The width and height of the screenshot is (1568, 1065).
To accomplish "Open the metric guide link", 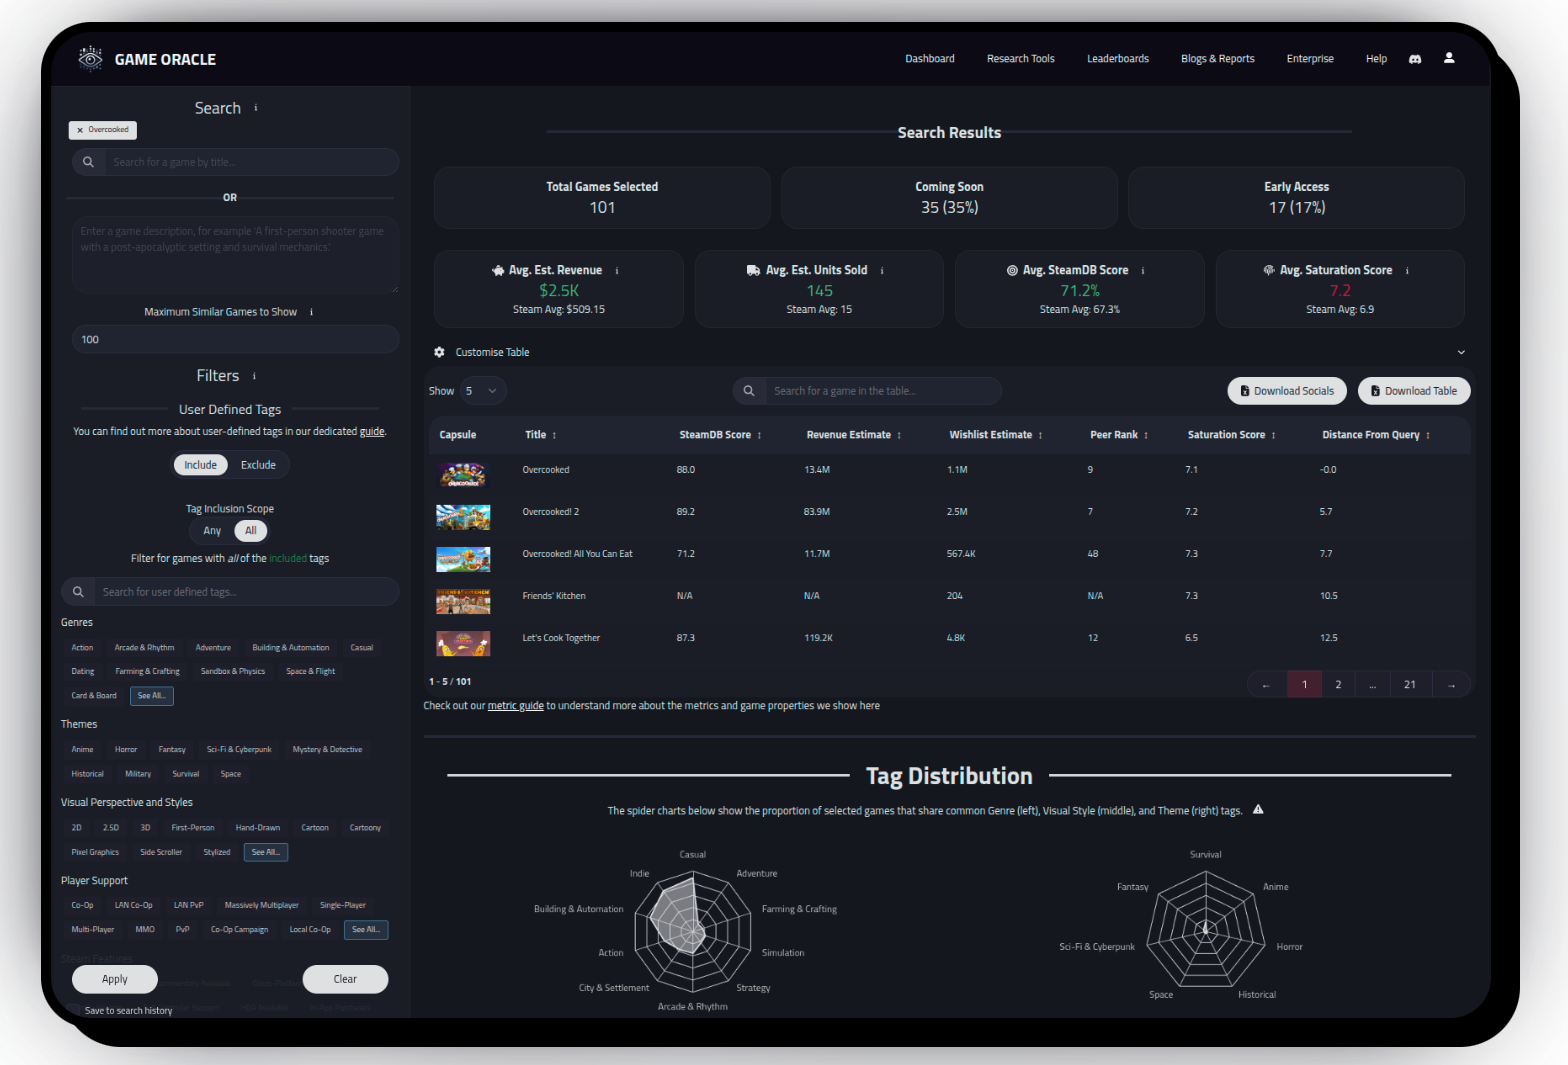I will click(515, 706).
